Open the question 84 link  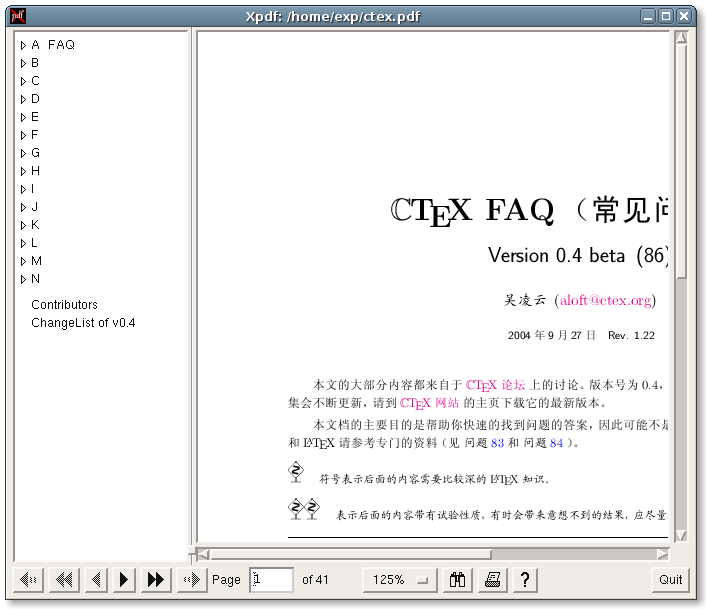pyautogui.click(x=557, y=443)
